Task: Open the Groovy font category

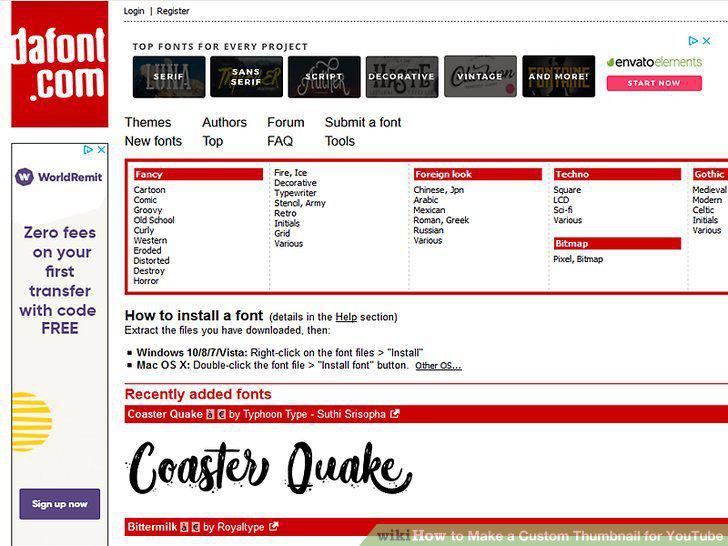Action: coord(148,210)
